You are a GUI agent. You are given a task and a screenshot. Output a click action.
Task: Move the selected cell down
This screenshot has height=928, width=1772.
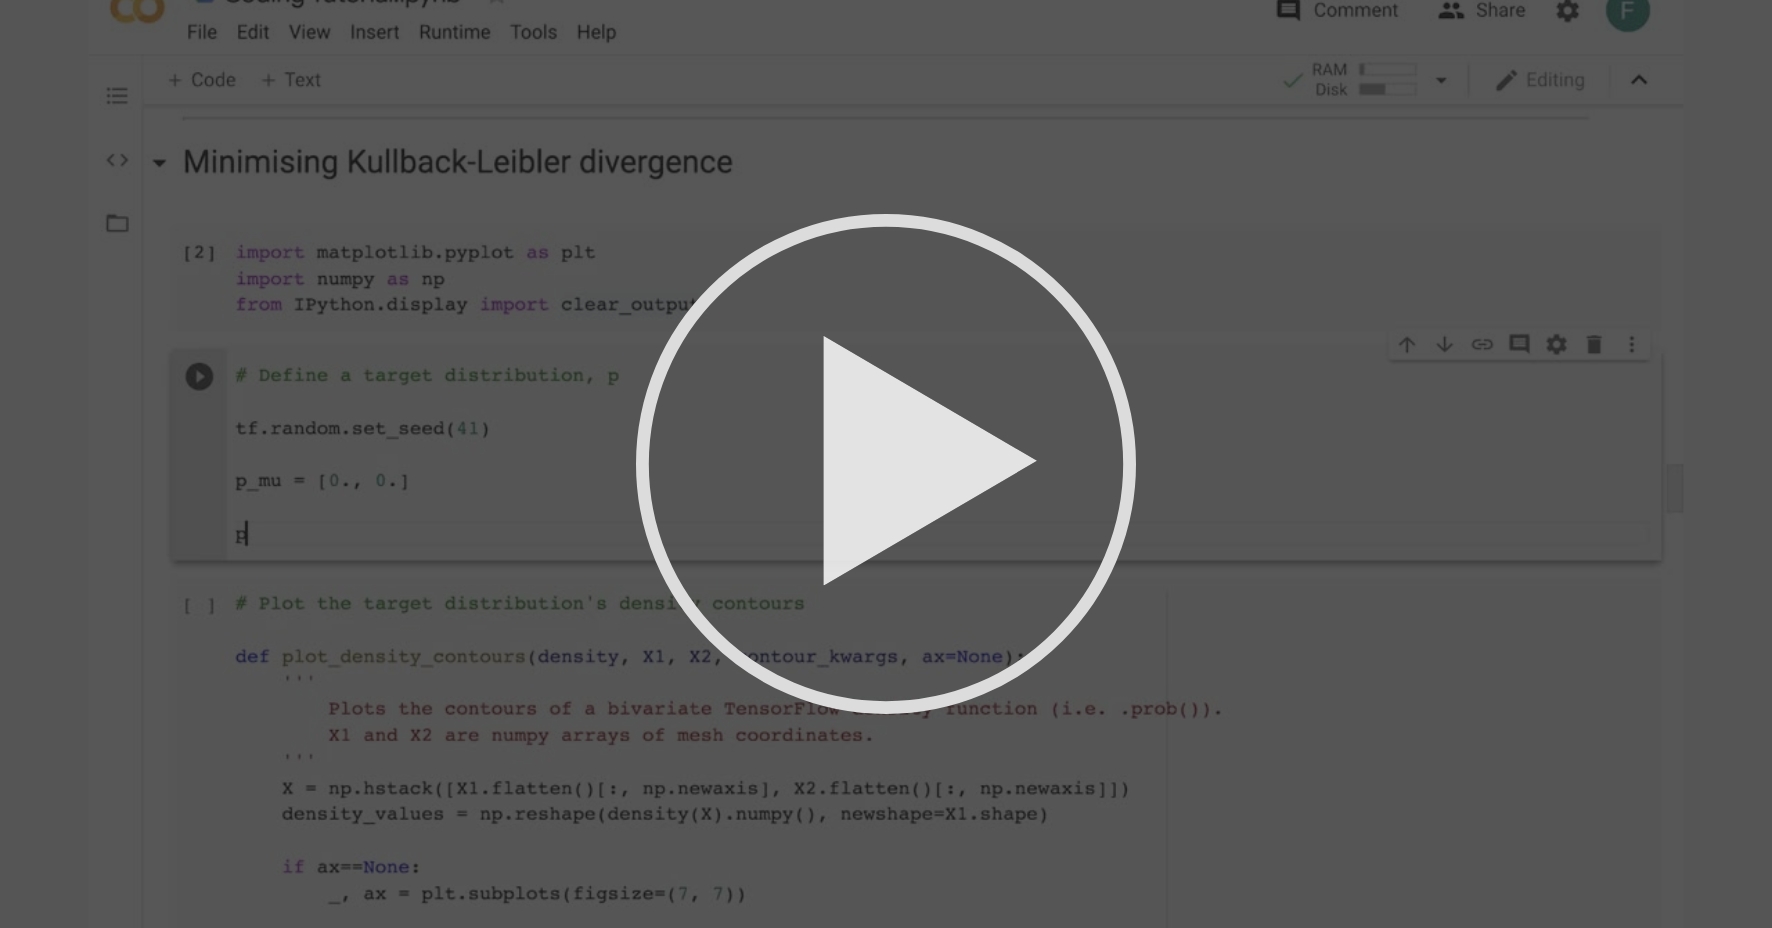click(x=1444, y=344)
